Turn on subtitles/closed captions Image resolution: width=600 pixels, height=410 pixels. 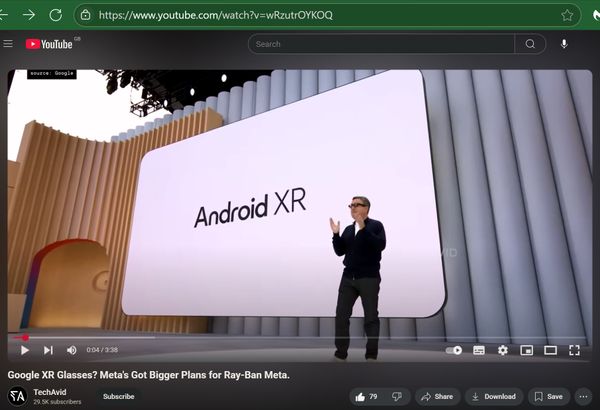(479, 350)
